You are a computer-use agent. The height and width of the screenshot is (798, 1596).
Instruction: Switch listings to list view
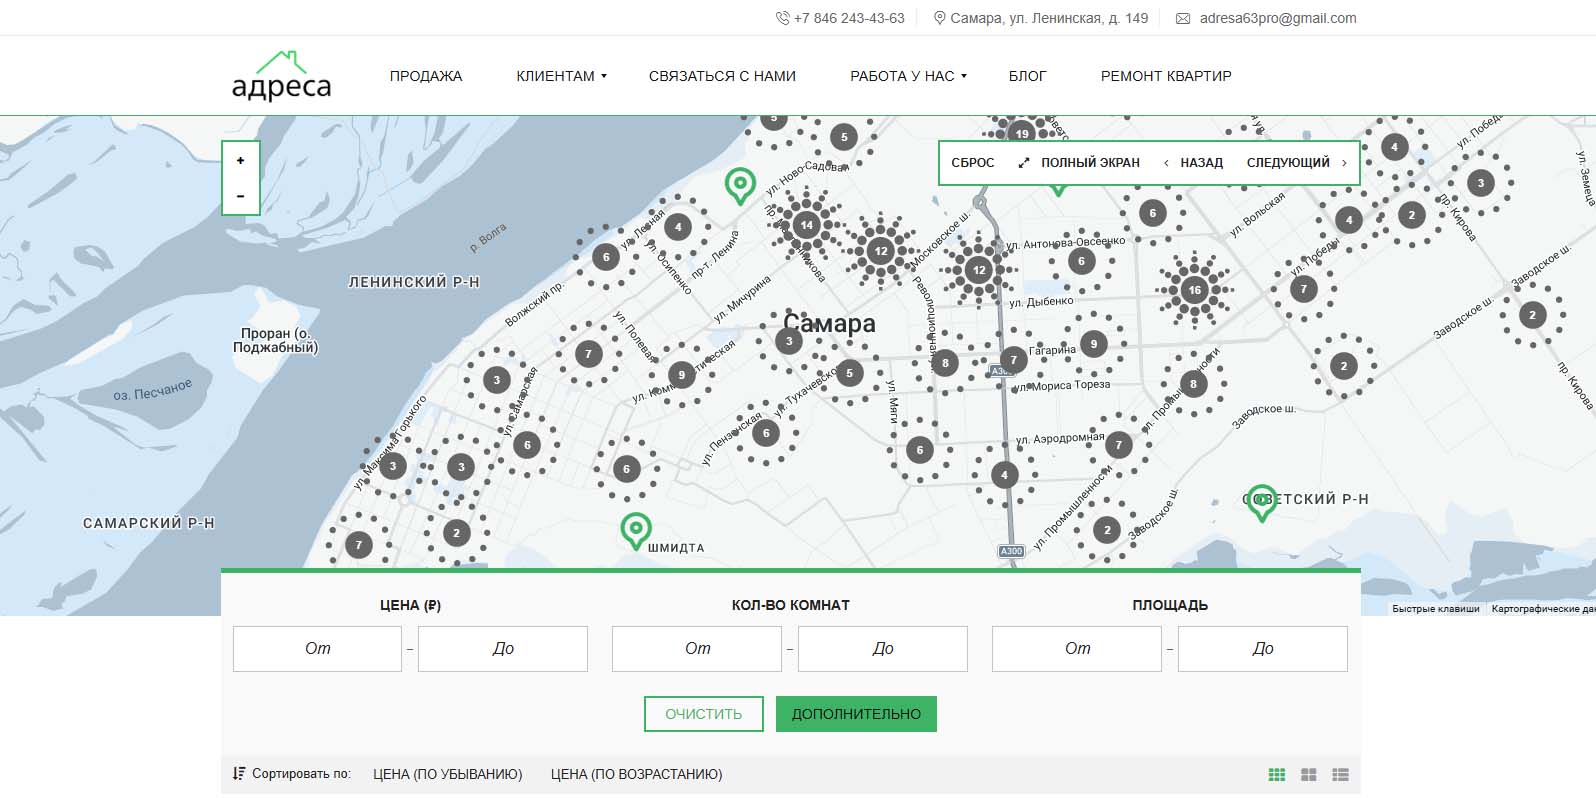coord(1340,774)
